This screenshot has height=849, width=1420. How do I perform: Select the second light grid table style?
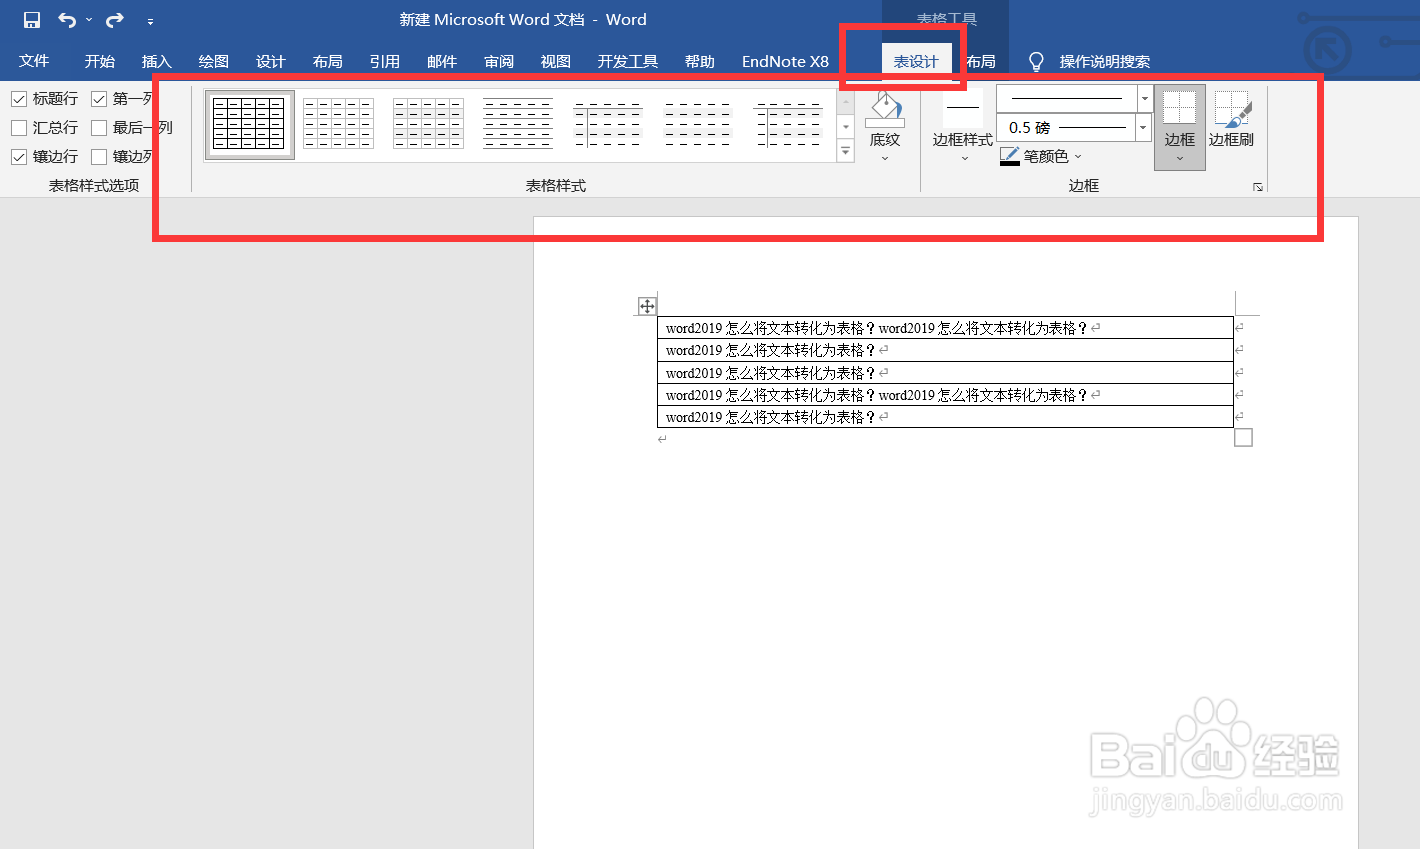click(x=338, y=124)
